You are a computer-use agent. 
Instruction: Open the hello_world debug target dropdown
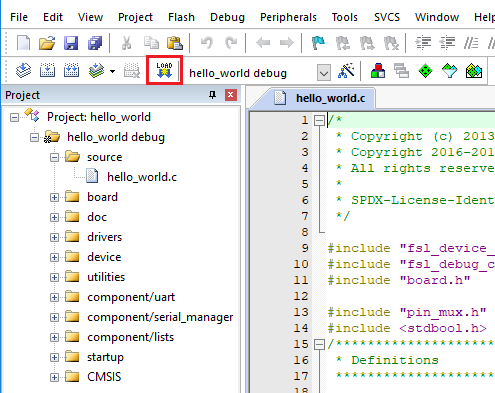(324, 73)
